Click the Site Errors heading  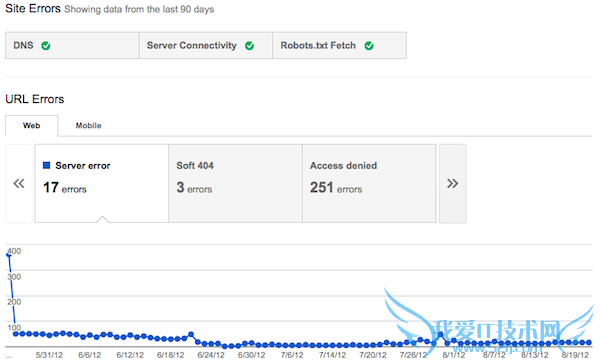pyautogui.click(x=33, y=8)
